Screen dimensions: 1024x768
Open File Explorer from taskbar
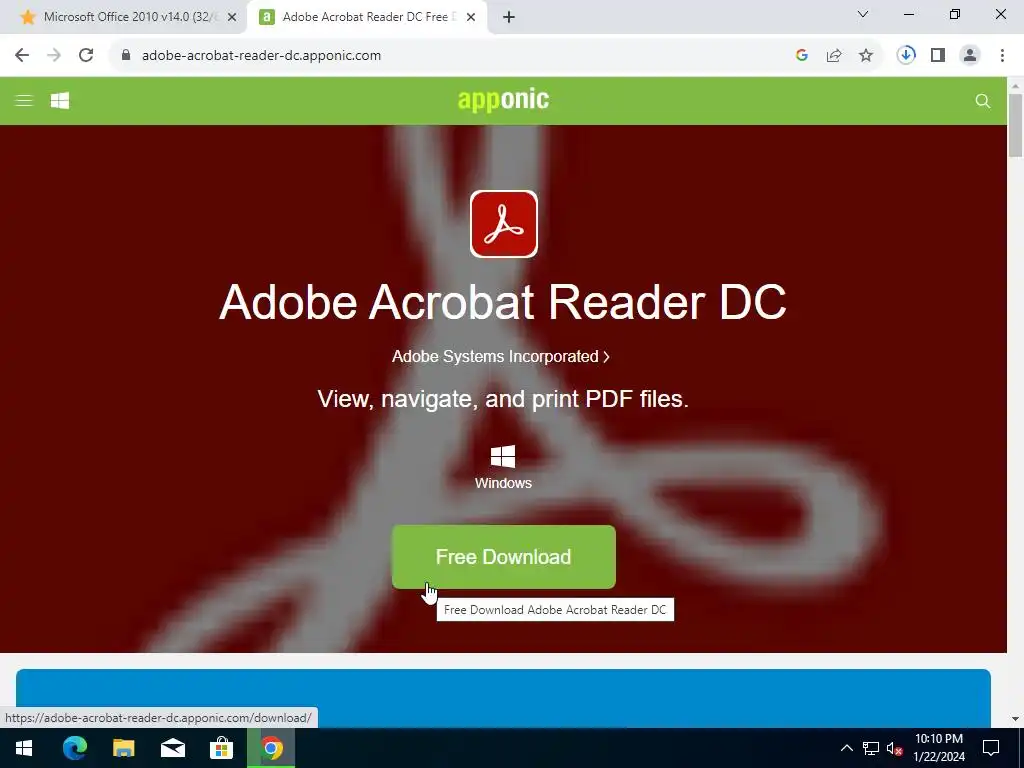[123, 748]
